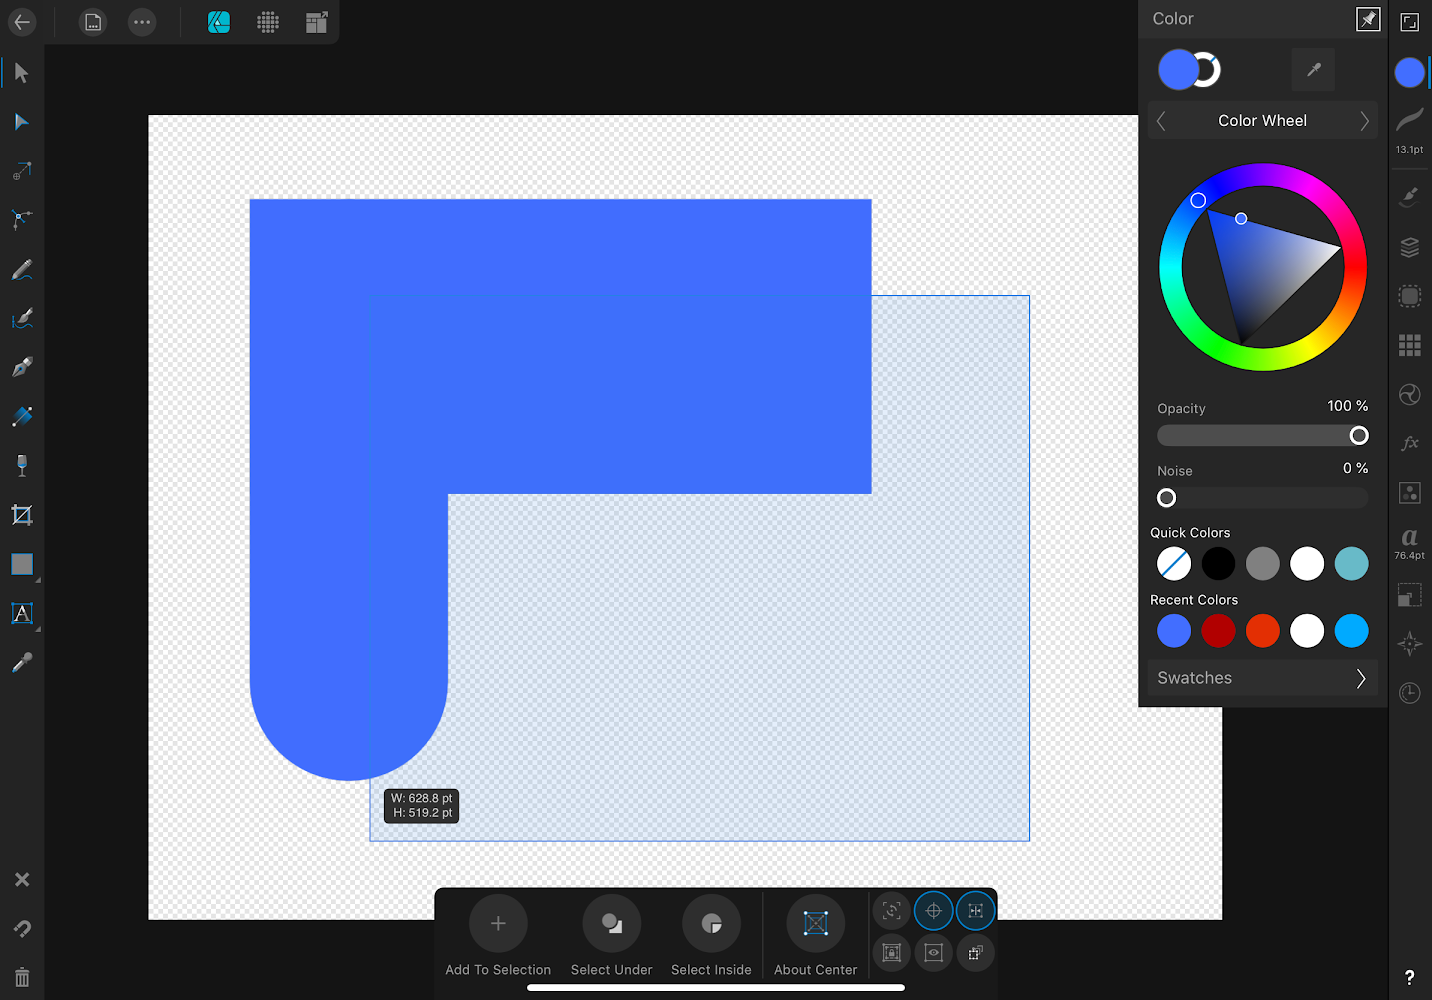Screen dimensions: 1432x1000
Task: Select the Text tool
Action: (22, 613)
